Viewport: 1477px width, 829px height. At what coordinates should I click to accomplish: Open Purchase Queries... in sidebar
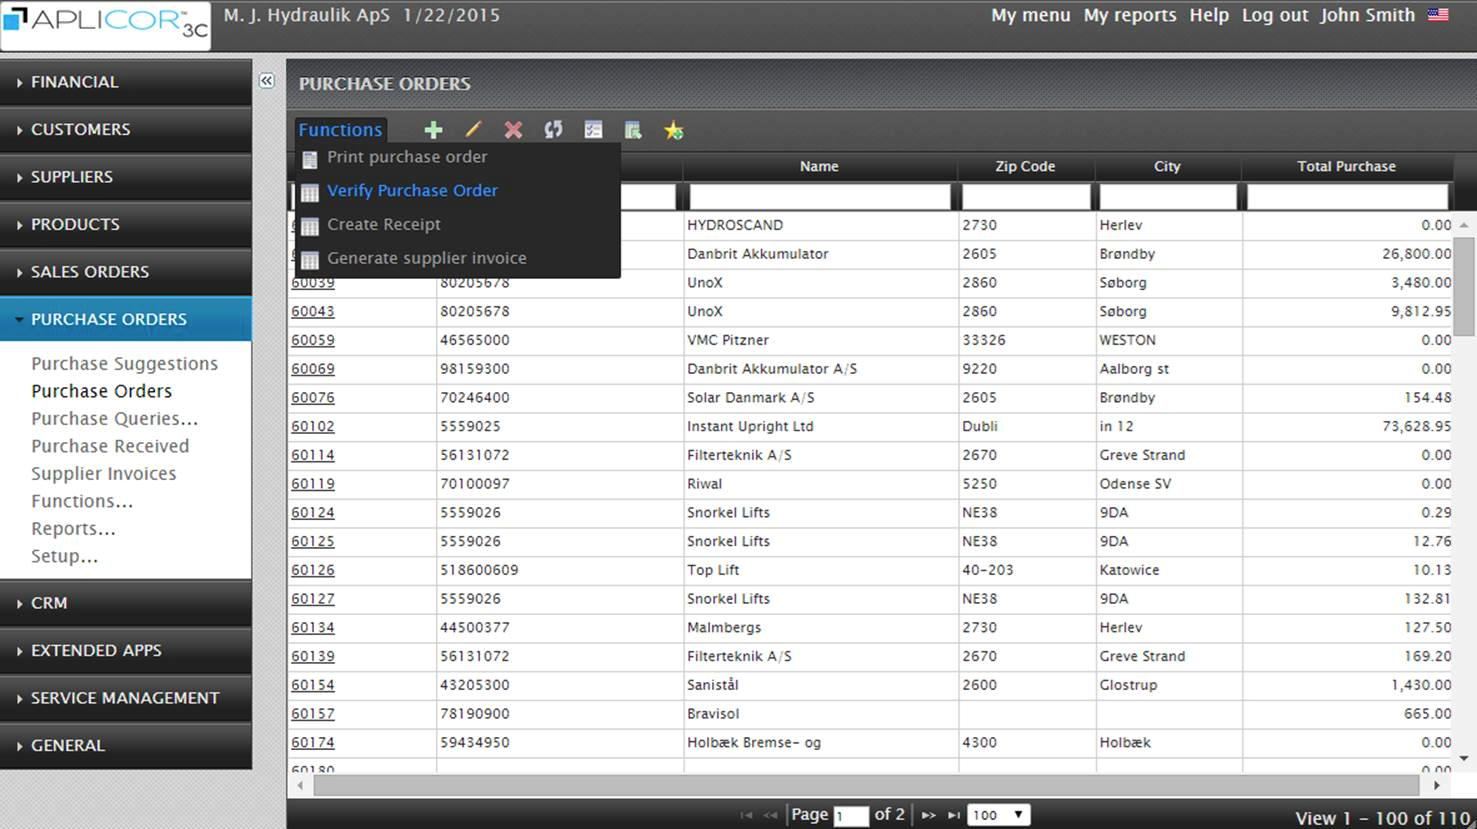point(114,419)
